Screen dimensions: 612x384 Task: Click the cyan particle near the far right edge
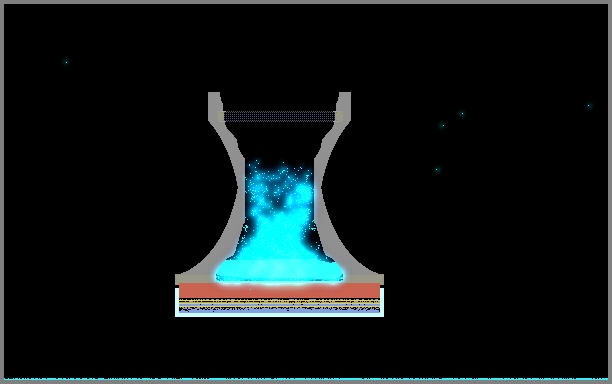(x=589, y=105)
